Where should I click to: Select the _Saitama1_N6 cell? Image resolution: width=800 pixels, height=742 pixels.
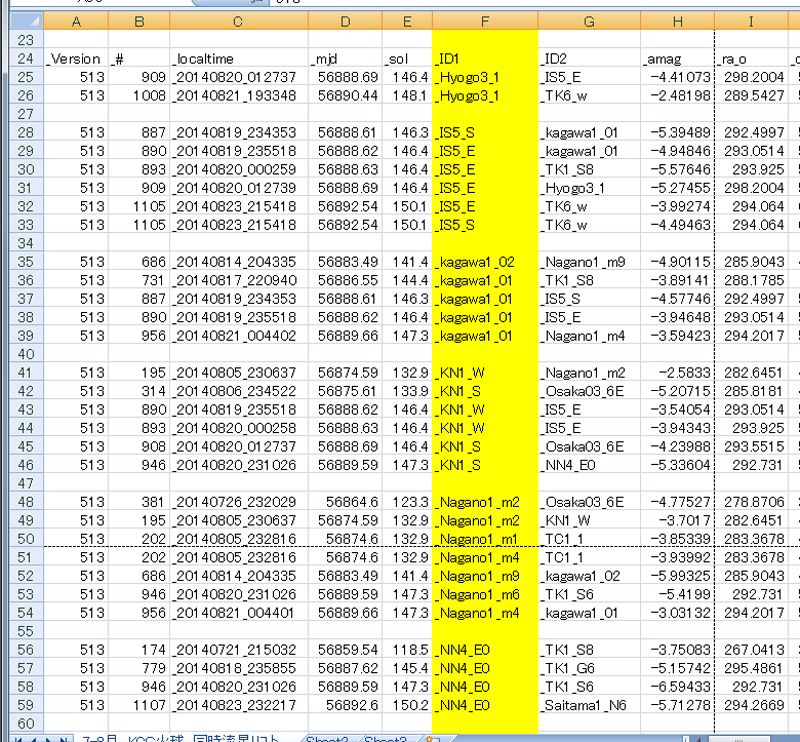[589, 705]
